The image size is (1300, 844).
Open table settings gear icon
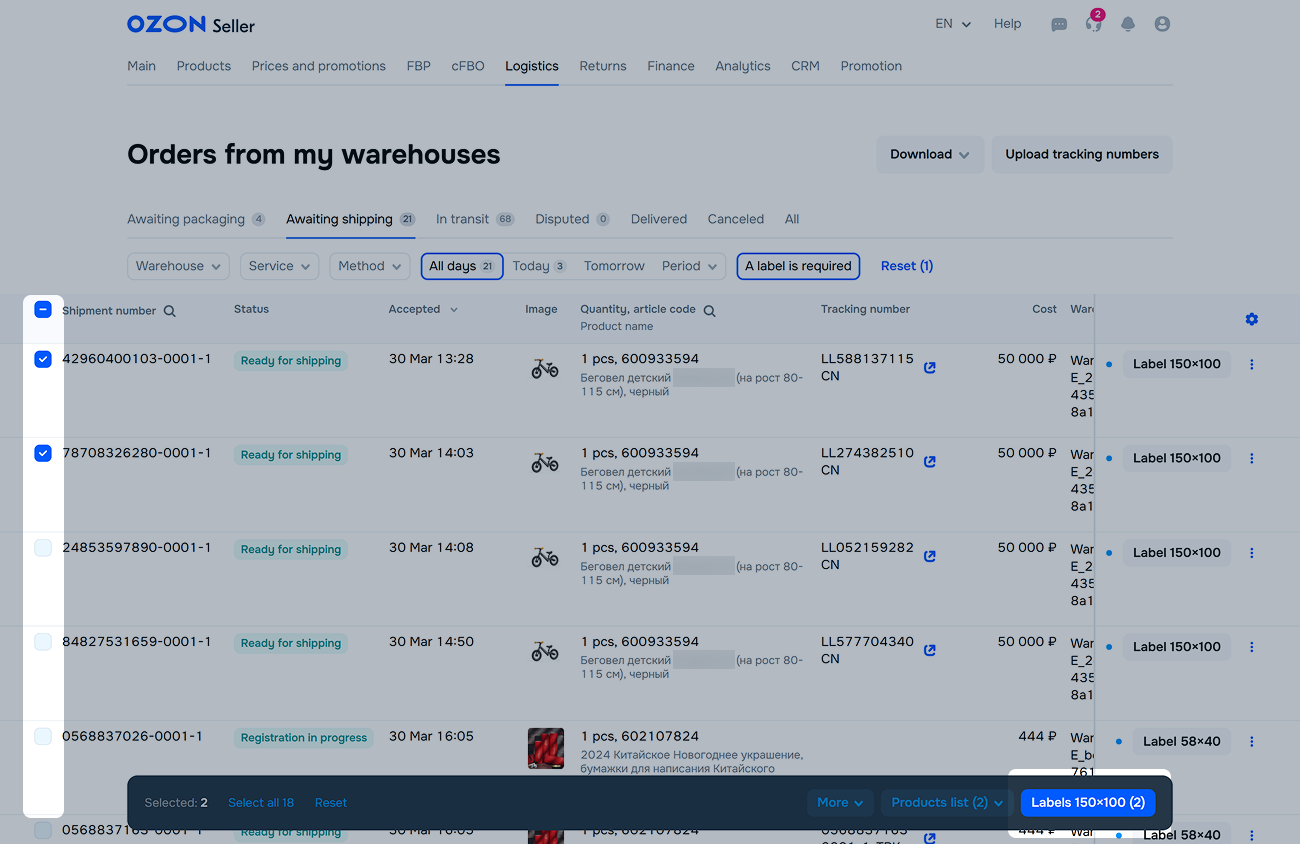[x=1251, y=319]
